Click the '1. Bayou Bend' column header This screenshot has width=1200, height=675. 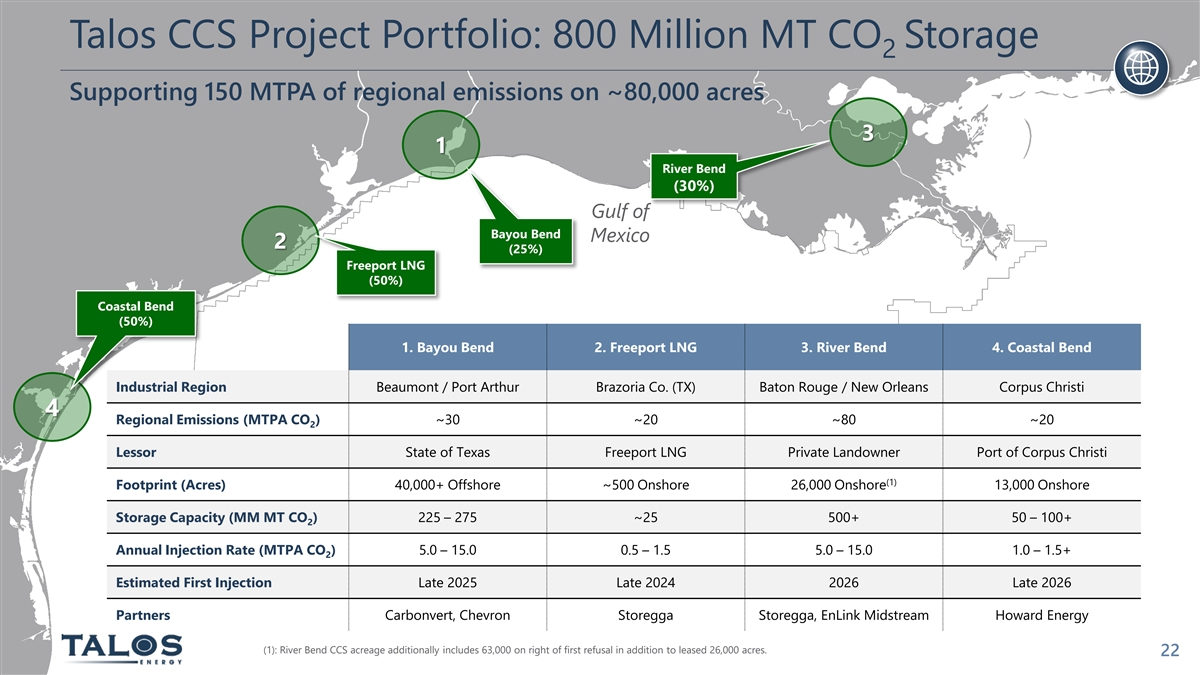click(447, 348)
